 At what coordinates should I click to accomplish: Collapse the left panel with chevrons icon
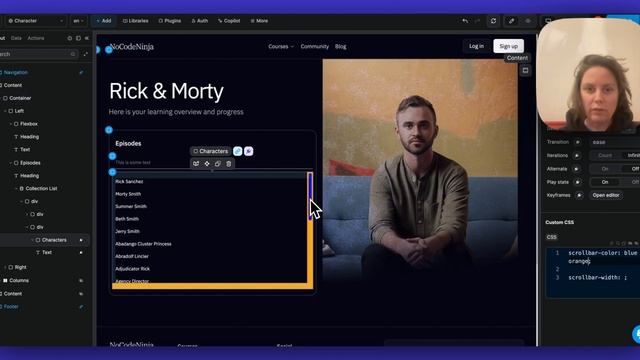tap(87, 38)
